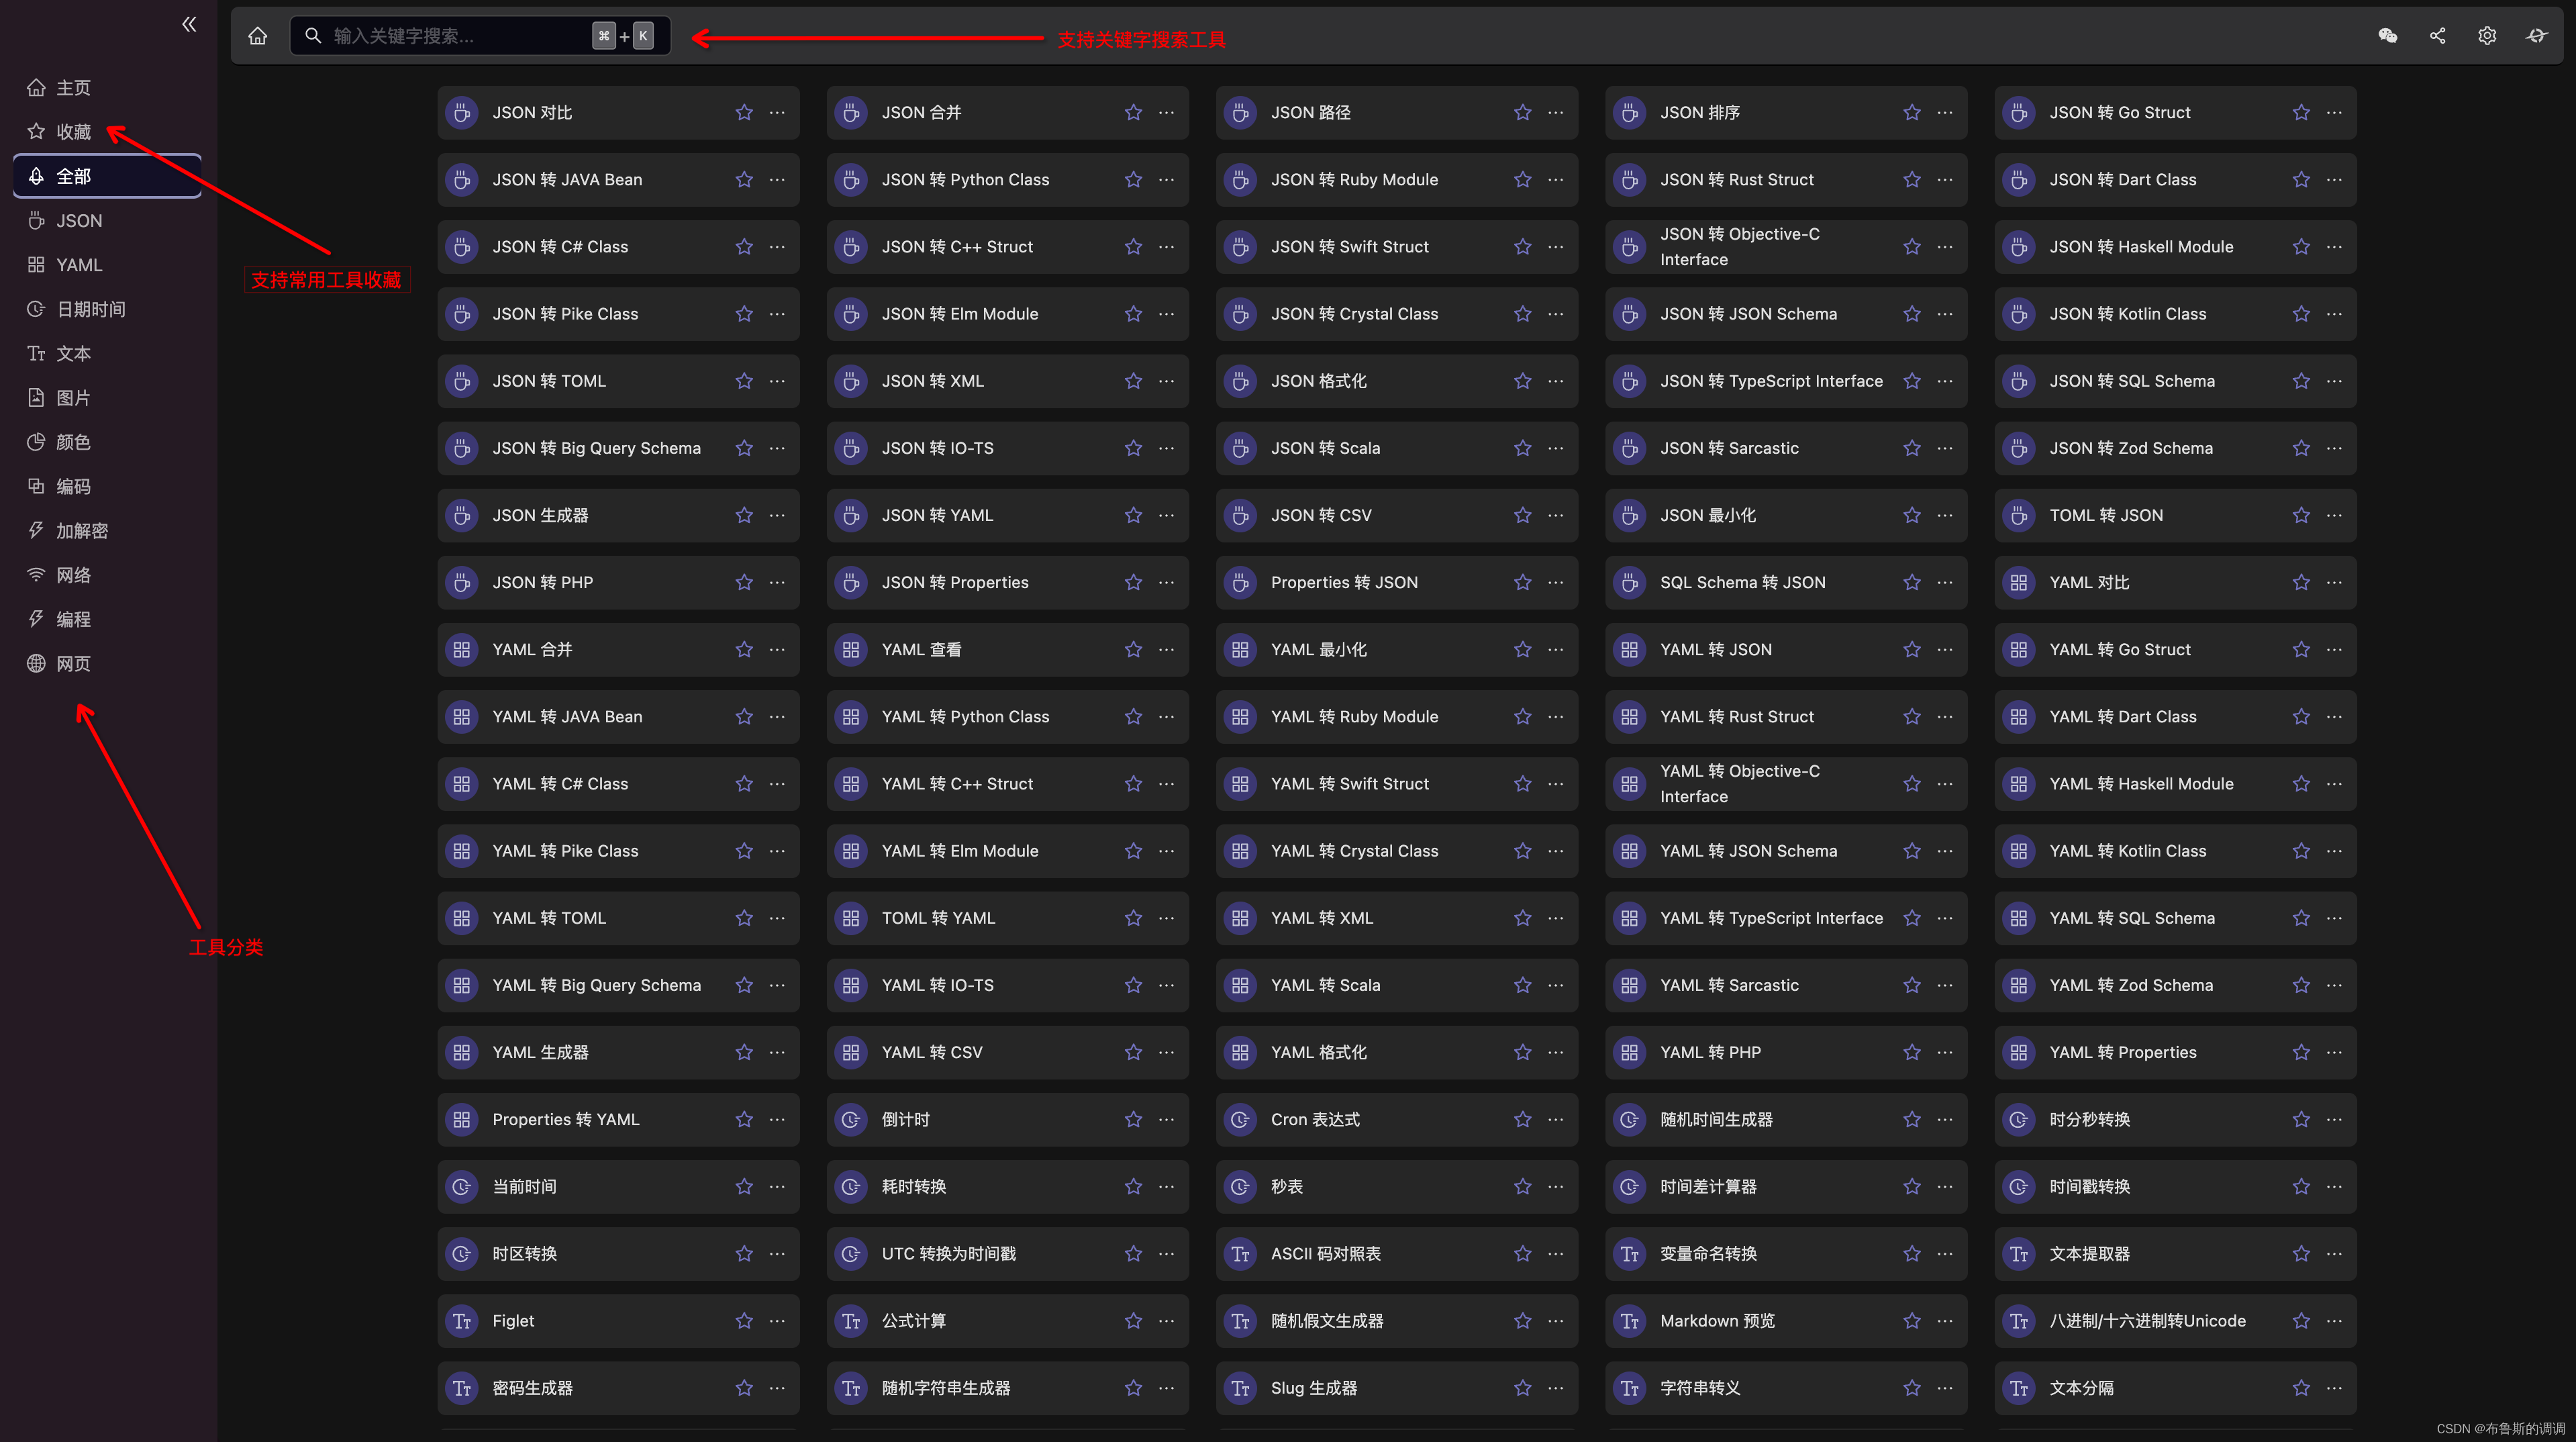Click the JSON 对比 tool icon
The width and height of the screenshot is (2576, 1442).
coord(461,113)
